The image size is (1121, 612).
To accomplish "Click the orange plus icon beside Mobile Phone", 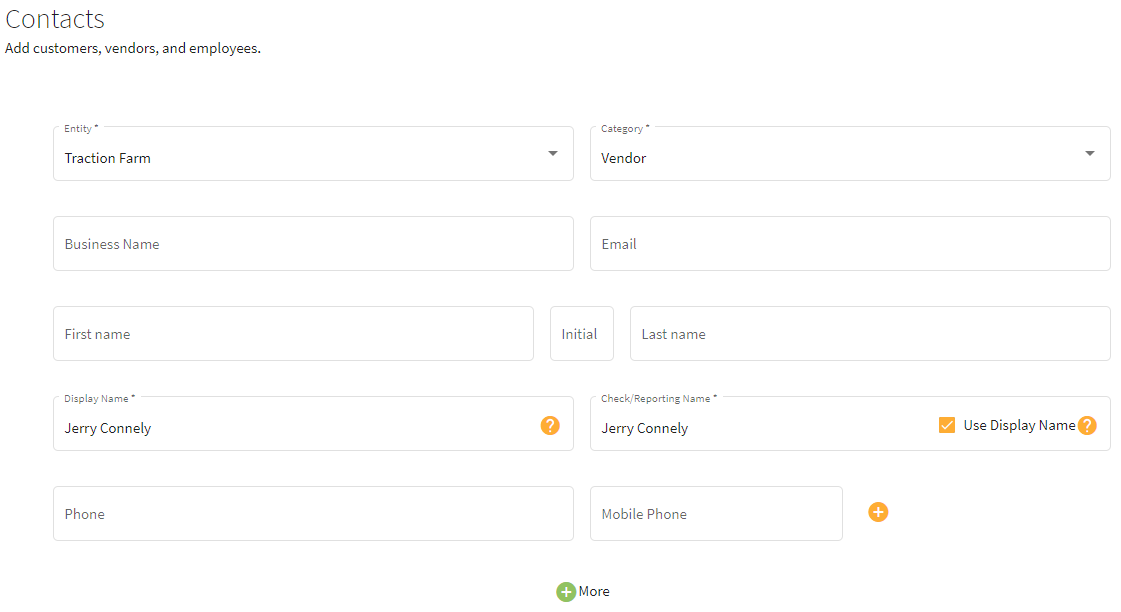I will [x=878, y=512].
